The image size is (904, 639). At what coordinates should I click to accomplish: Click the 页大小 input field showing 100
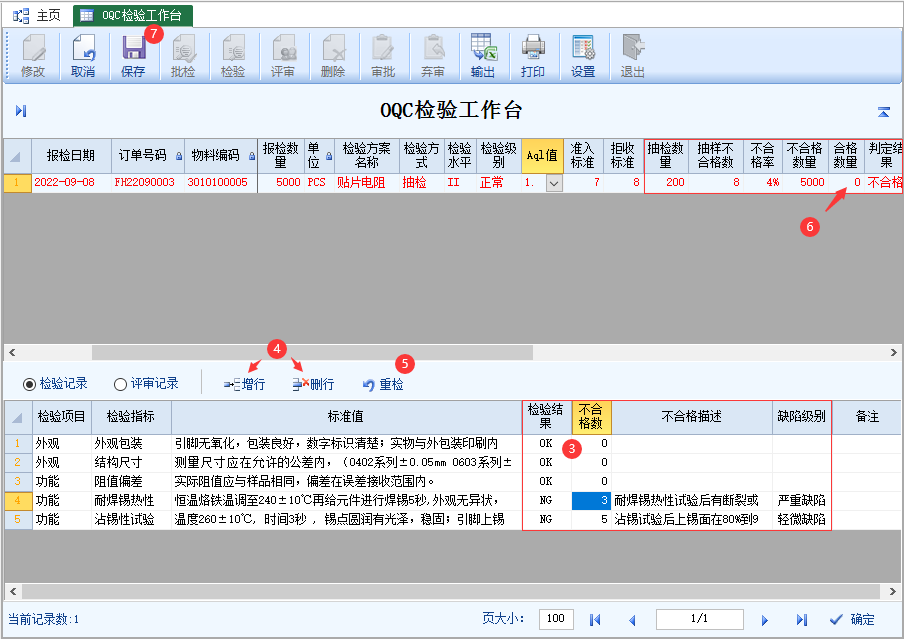556,619
